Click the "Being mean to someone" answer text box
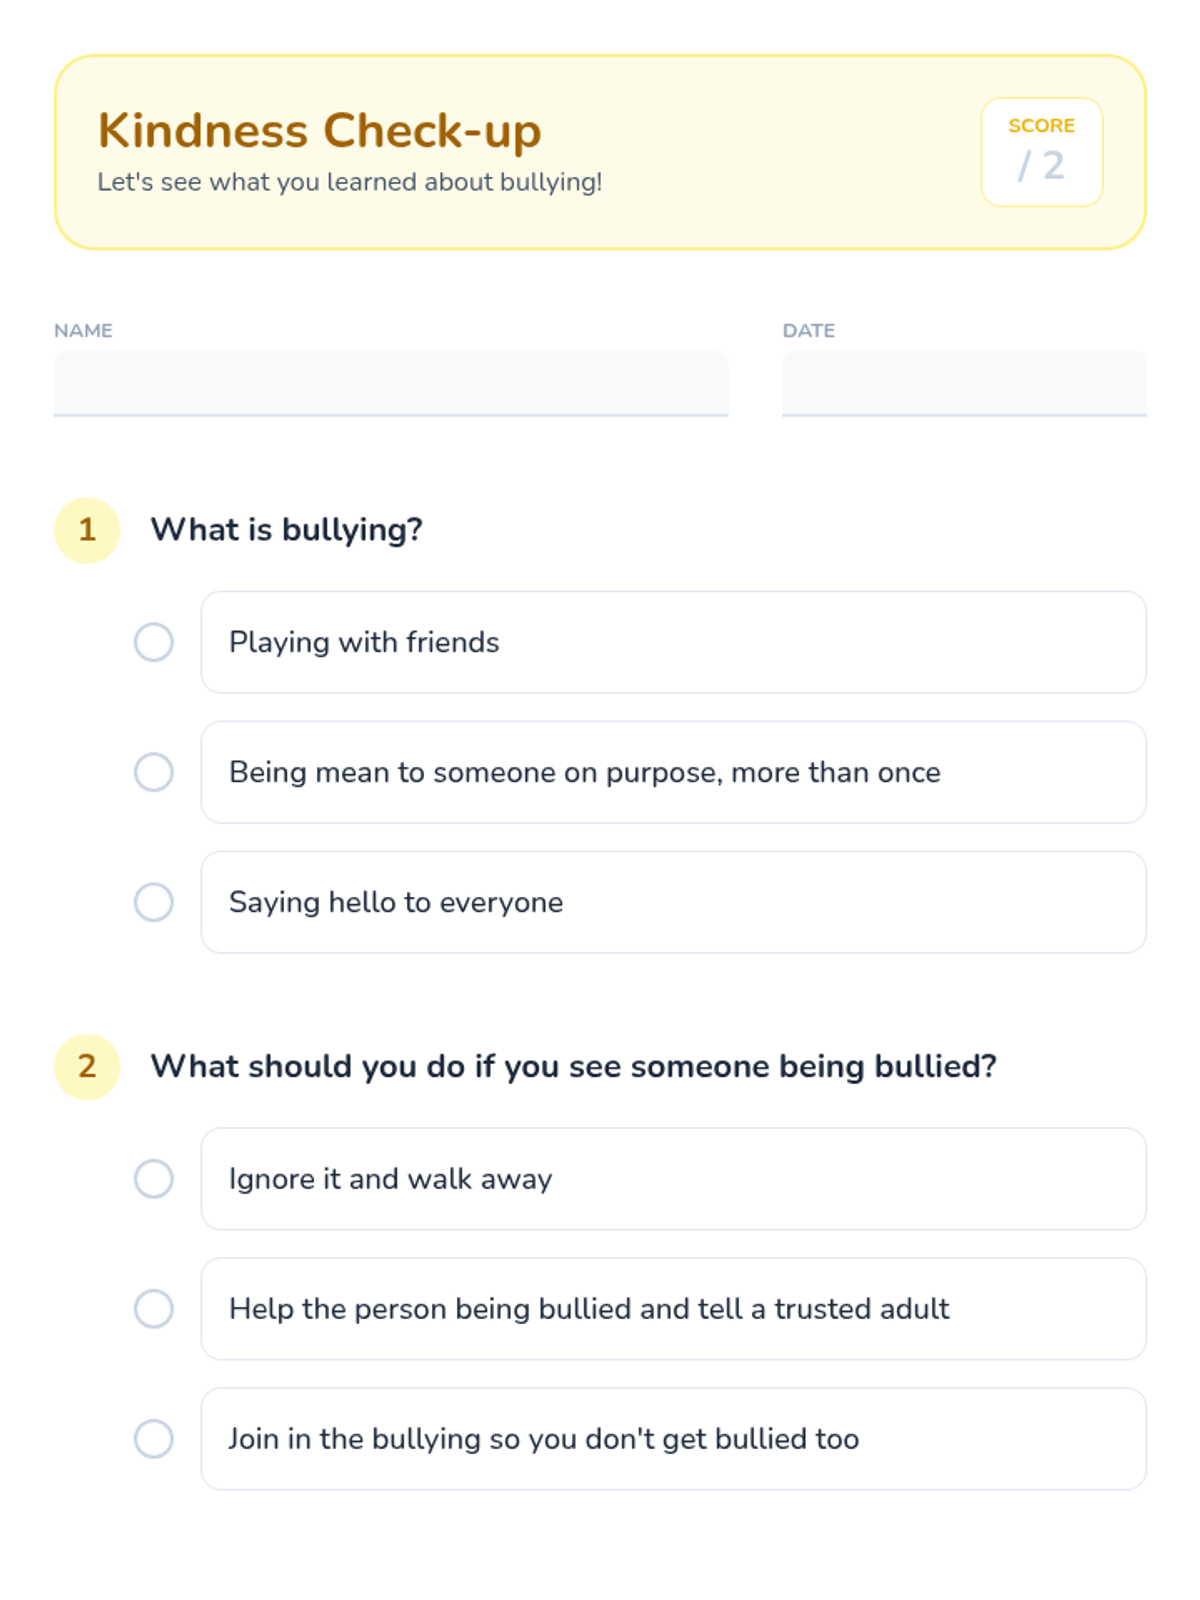This screenshot has width=1200, height=1600. click(x=673, y=772)
